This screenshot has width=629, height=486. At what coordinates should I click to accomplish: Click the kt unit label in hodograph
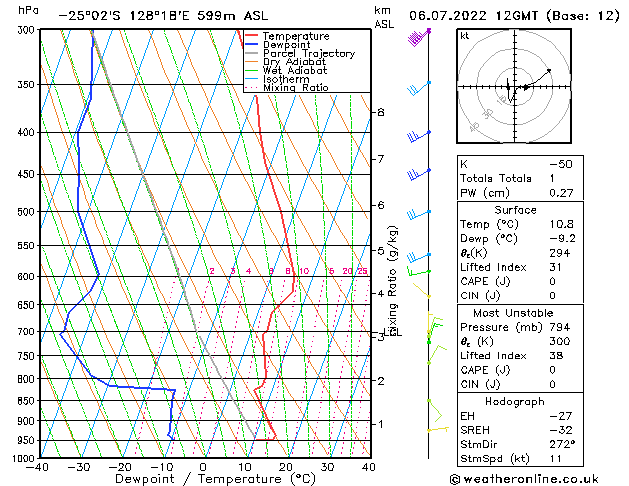click(465, 36)
